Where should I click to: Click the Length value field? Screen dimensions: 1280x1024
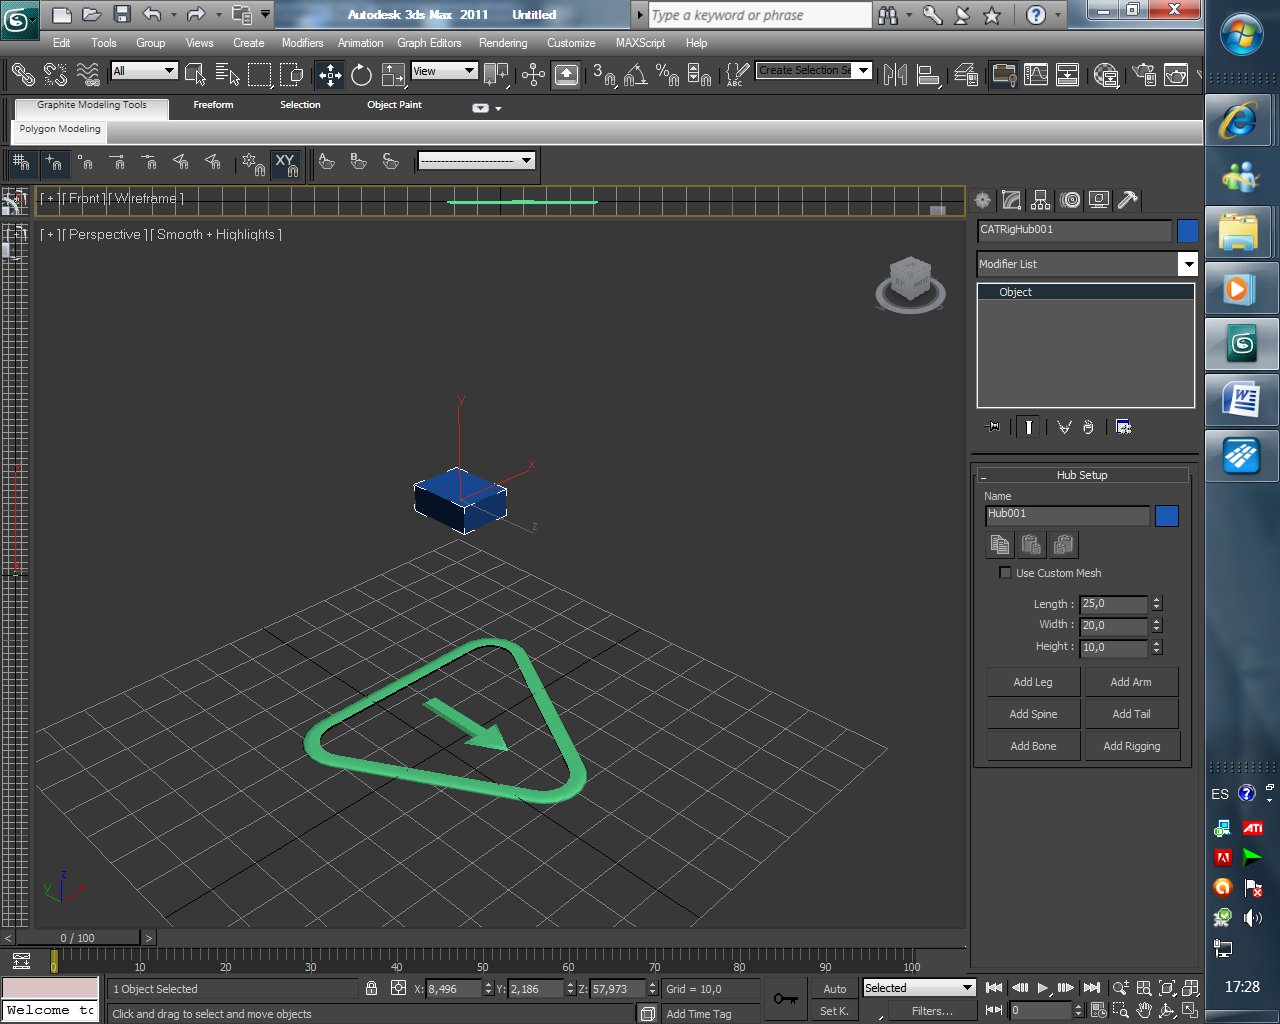pyautogui.click(x=1114, y=604)
